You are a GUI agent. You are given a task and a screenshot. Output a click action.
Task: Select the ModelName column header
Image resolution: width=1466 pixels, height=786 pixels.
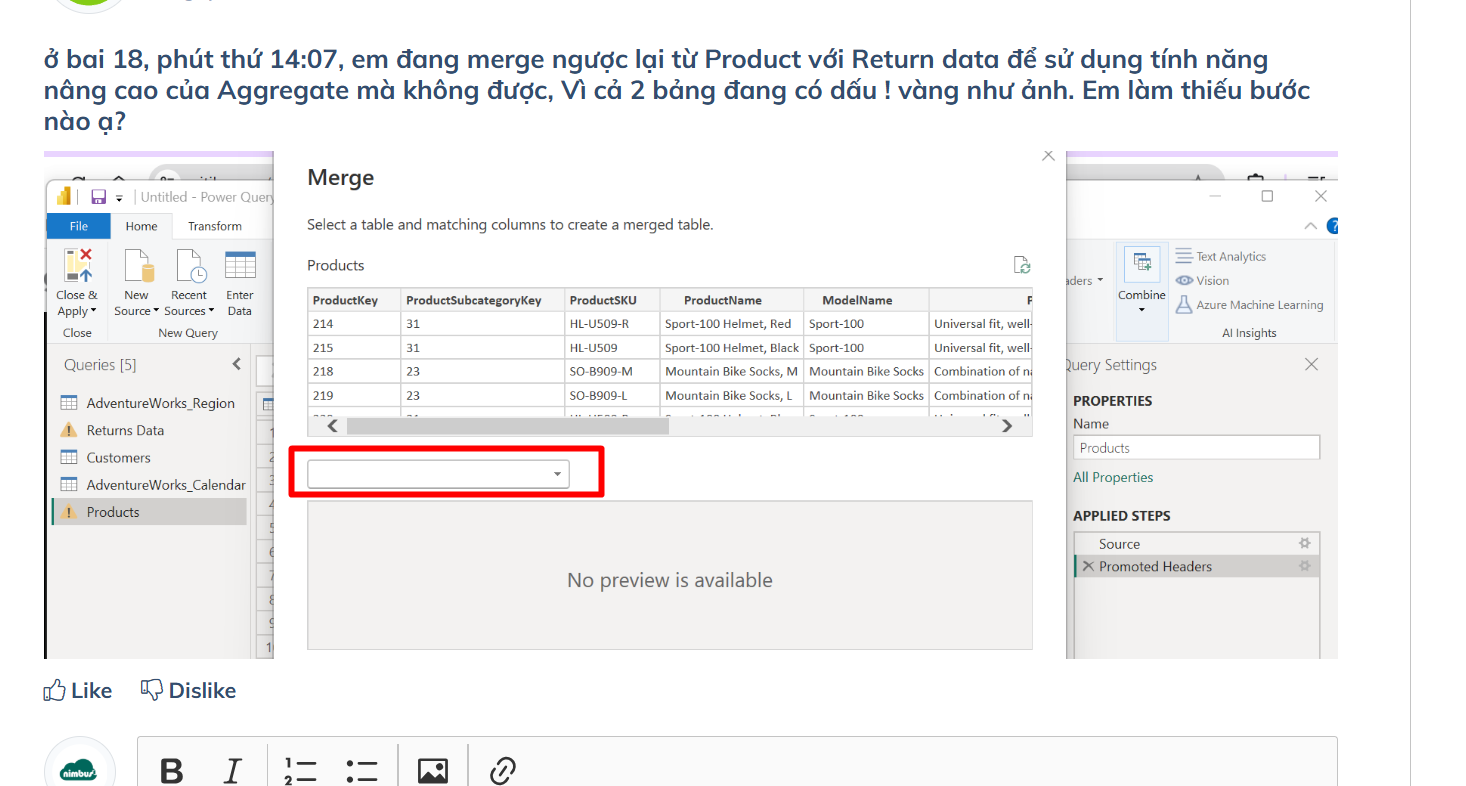pyautogui.click(x=866, y=300)
